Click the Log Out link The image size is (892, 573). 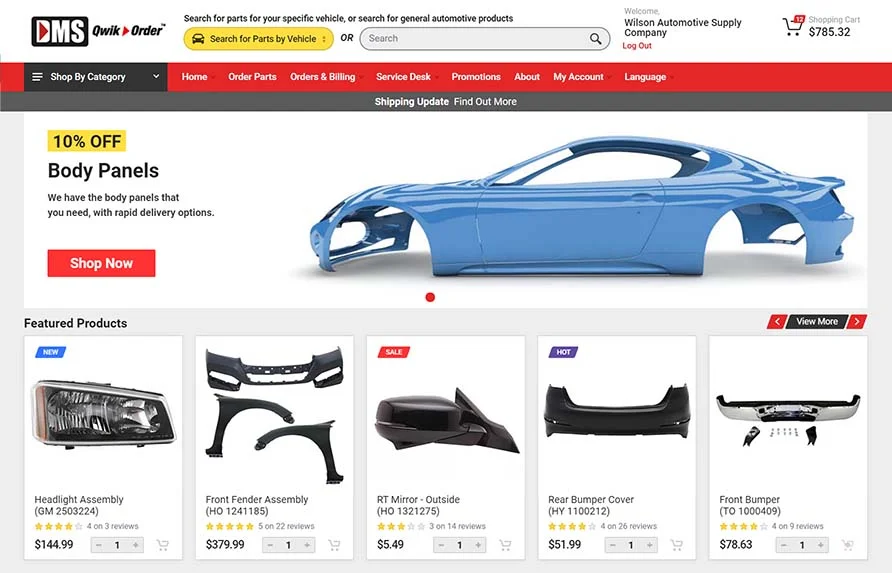coord(637,46)
